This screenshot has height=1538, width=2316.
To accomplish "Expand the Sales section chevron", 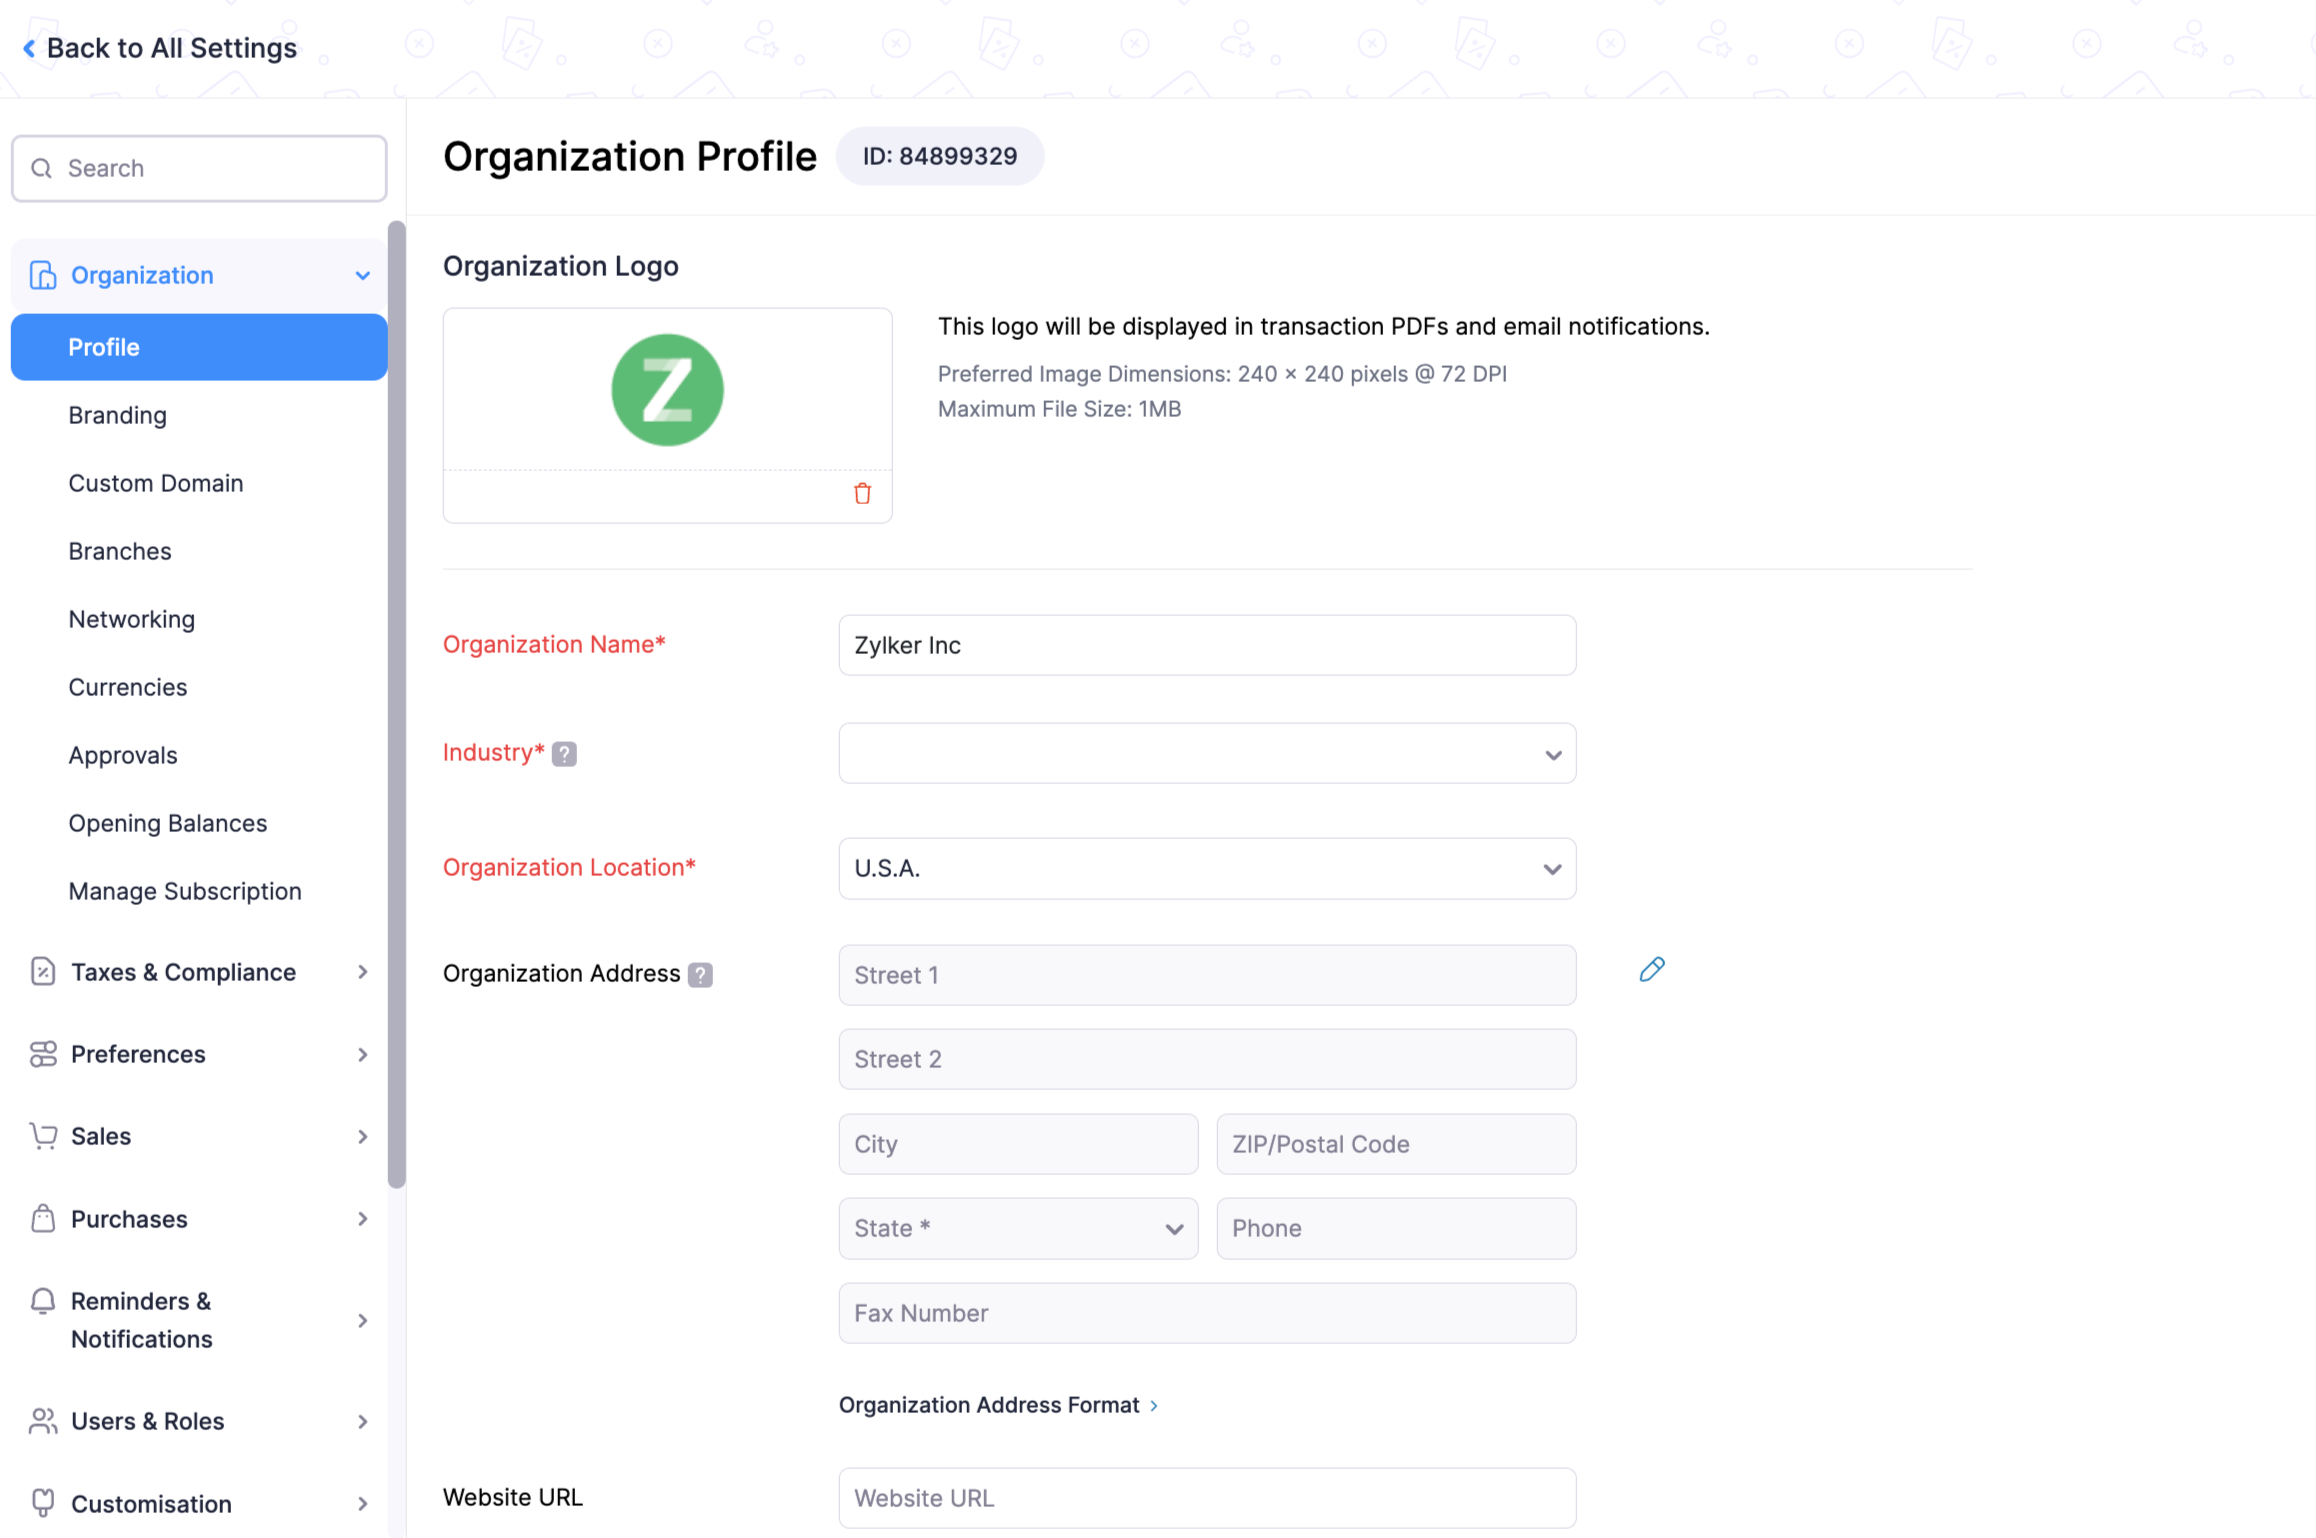I will [361, 1133].
